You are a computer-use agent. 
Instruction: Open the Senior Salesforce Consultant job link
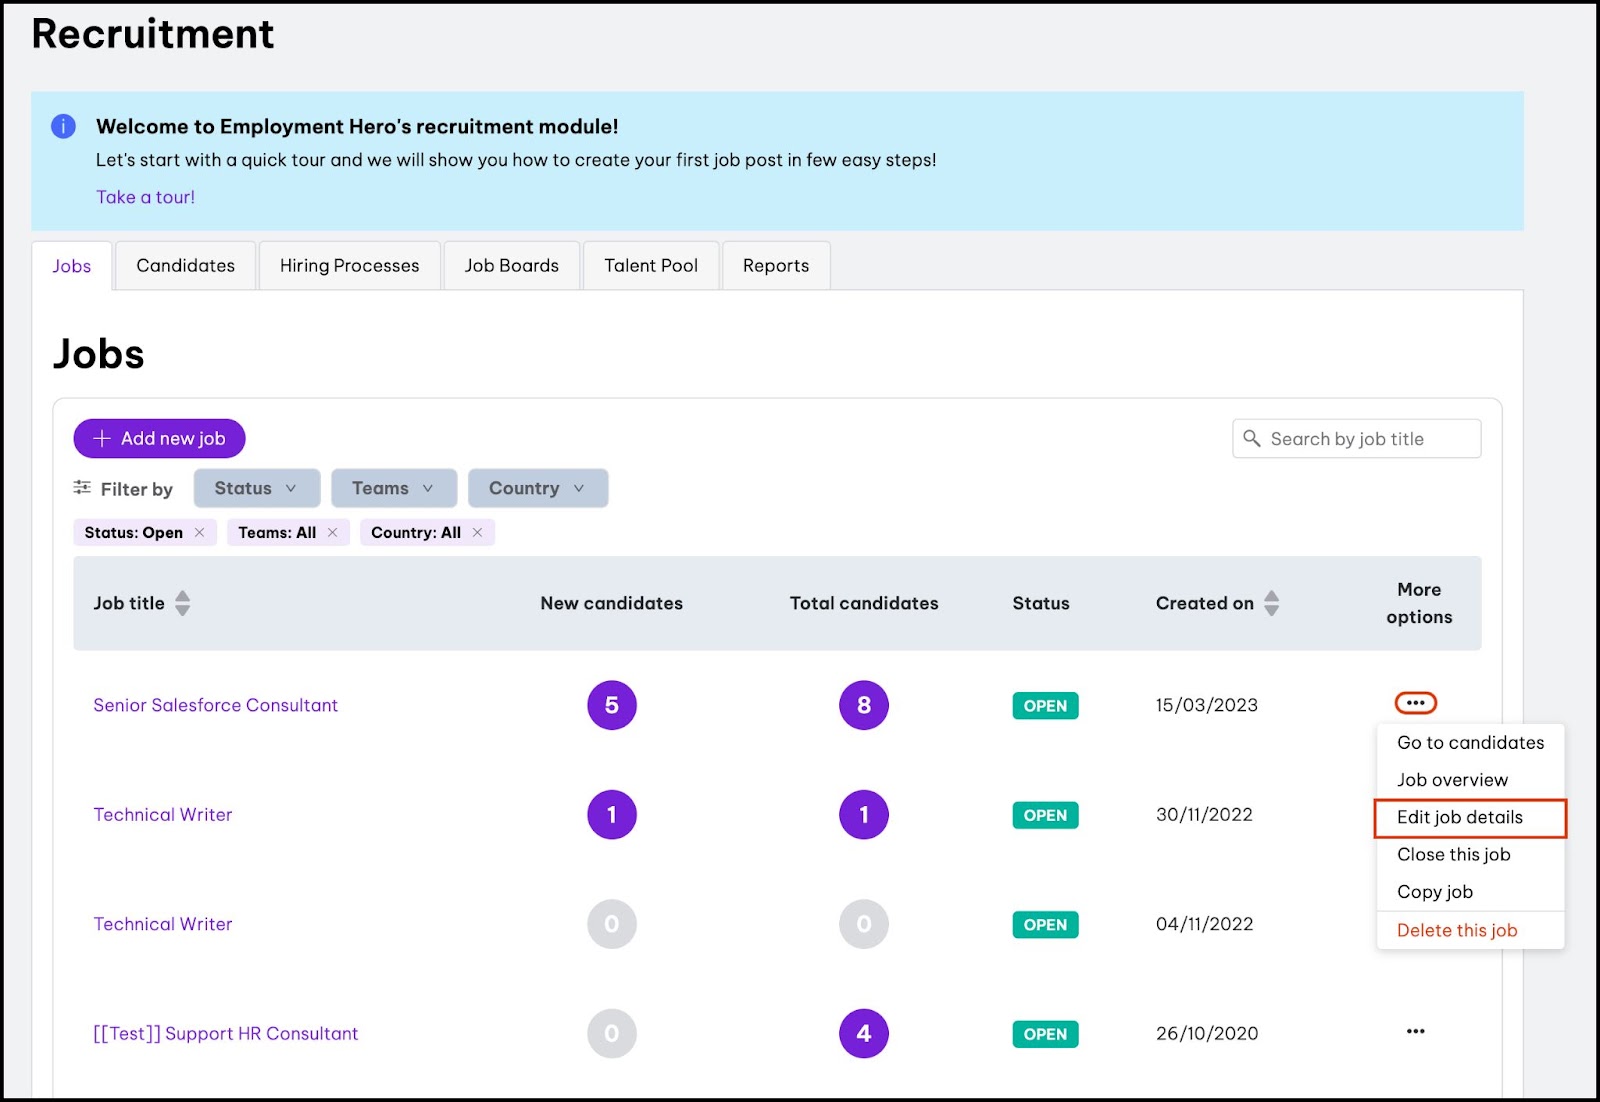click(x=215, y=705)
